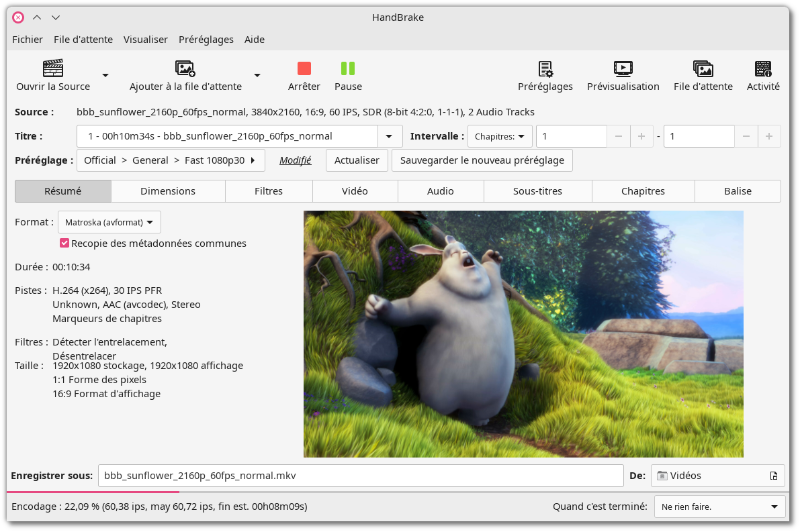Click the text 16:9 Format d'affichage

(x=106, y=394)
